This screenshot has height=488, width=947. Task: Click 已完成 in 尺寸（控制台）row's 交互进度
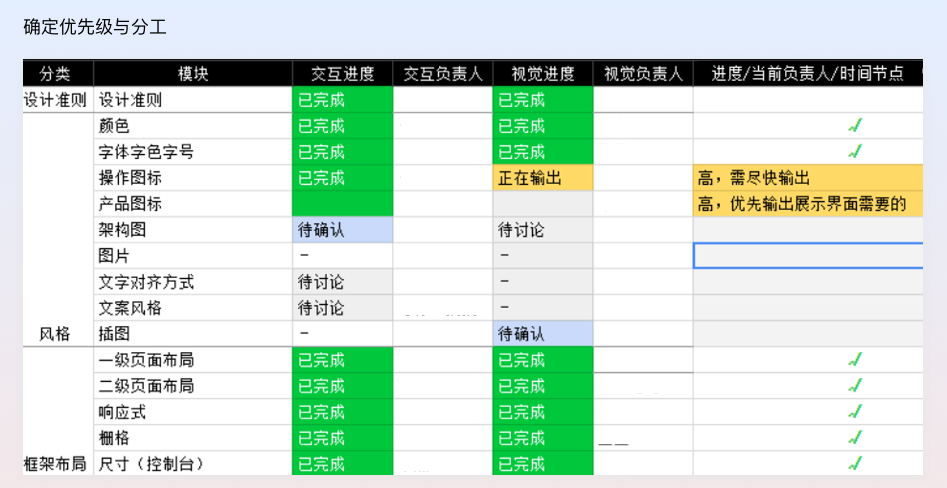(x=342, y=463)
